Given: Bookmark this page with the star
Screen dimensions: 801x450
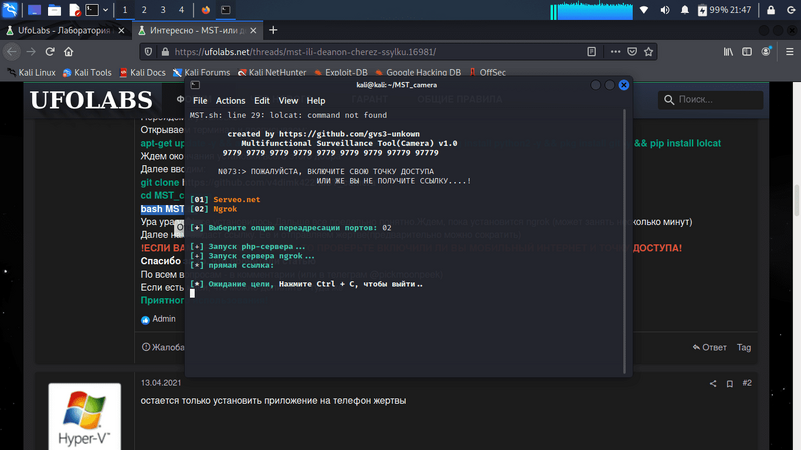Looking at the screenshot, I should pyautogui.click(x=649, y=52).
